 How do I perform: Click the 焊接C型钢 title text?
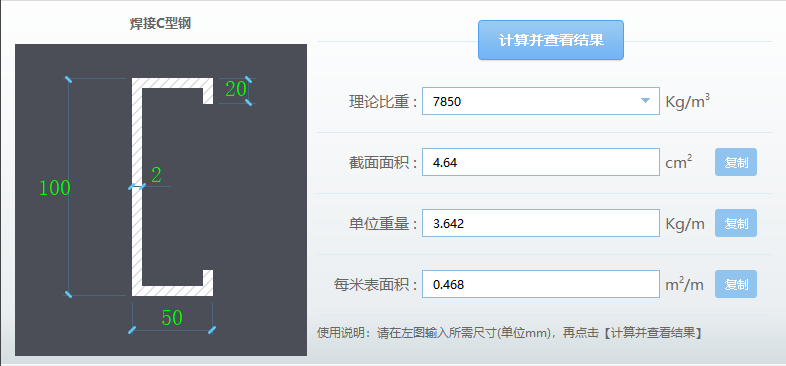click(x=160, y=24)
